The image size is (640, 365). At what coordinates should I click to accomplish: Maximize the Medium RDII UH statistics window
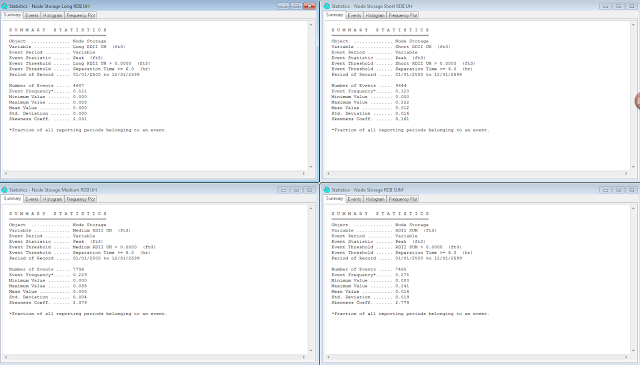(296, 190)
